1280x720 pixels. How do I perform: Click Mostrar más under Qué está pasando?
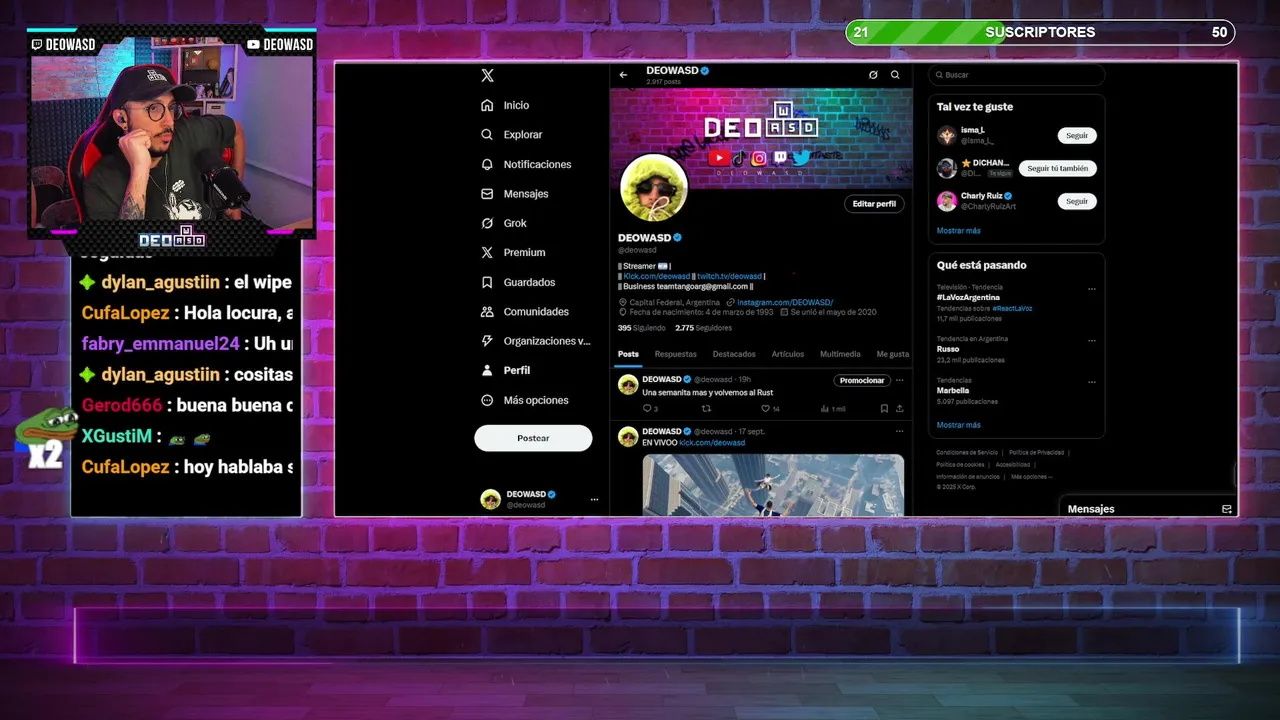(958, 425)
